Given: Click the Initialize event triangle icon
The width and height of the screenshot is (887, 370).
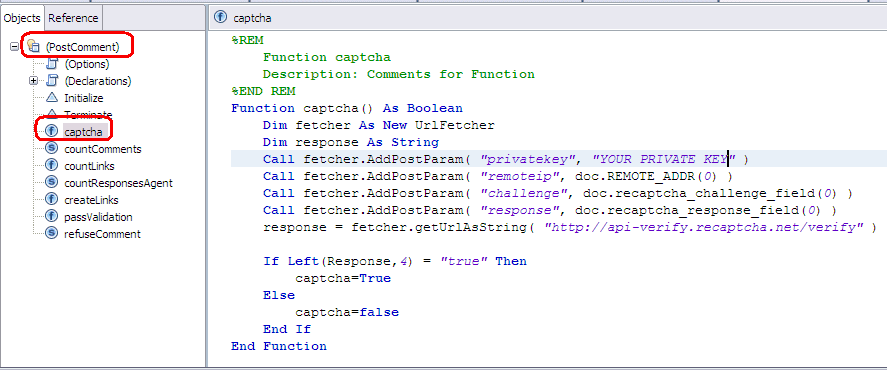Looking at the screenshot, I should (52, 97).
